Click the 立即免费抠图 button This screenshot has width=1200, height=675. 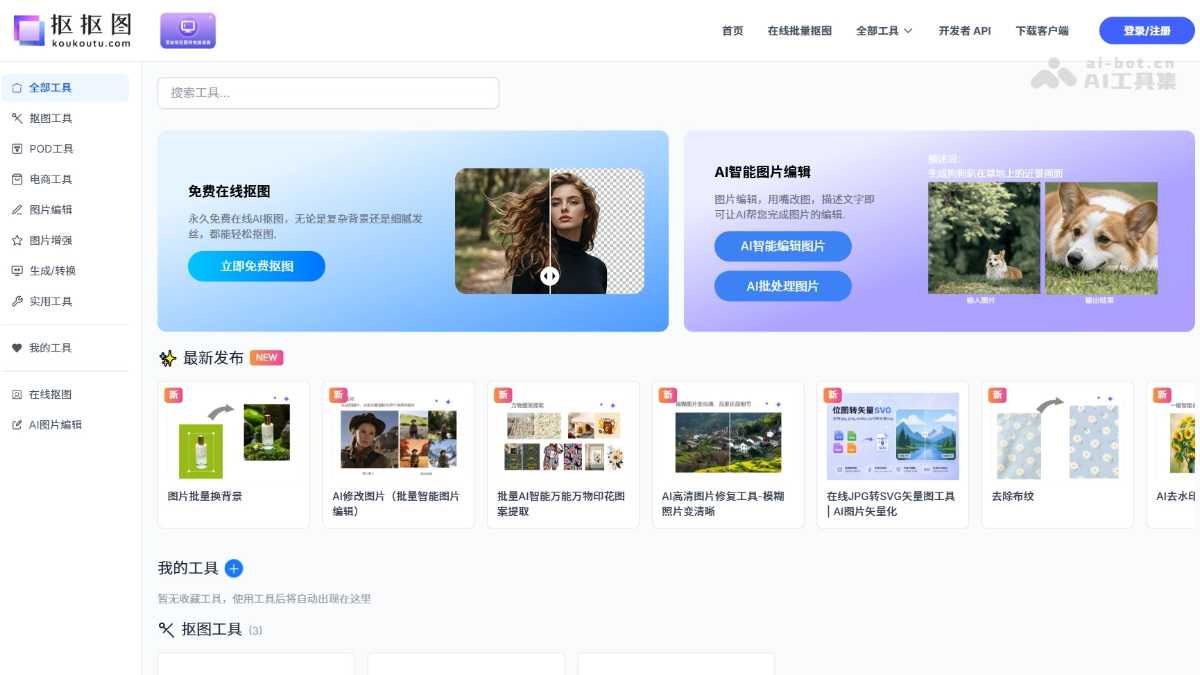point(257,266)
